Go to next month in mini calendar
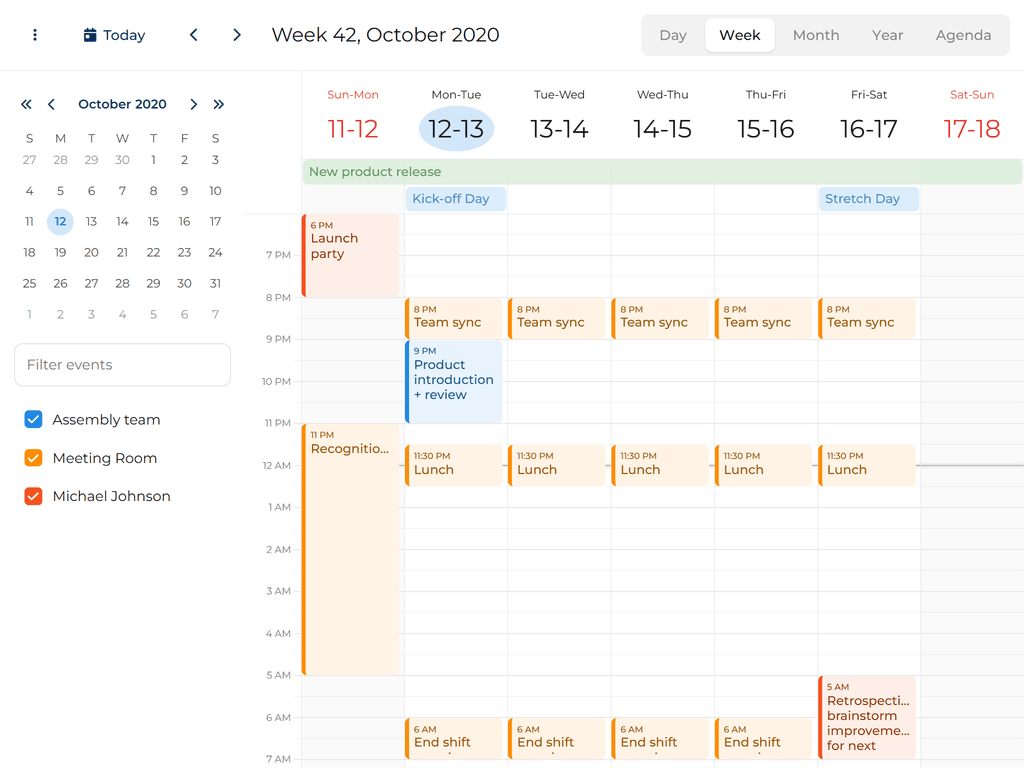The image size is (1024, 768). [194, 104]
